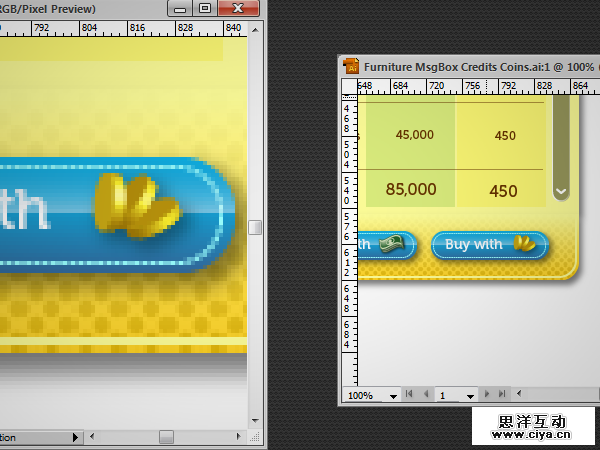Click horizontal scrollbar thumb in left window
Image resolution: width=600 pixels, height=450 pixels.
166,437
